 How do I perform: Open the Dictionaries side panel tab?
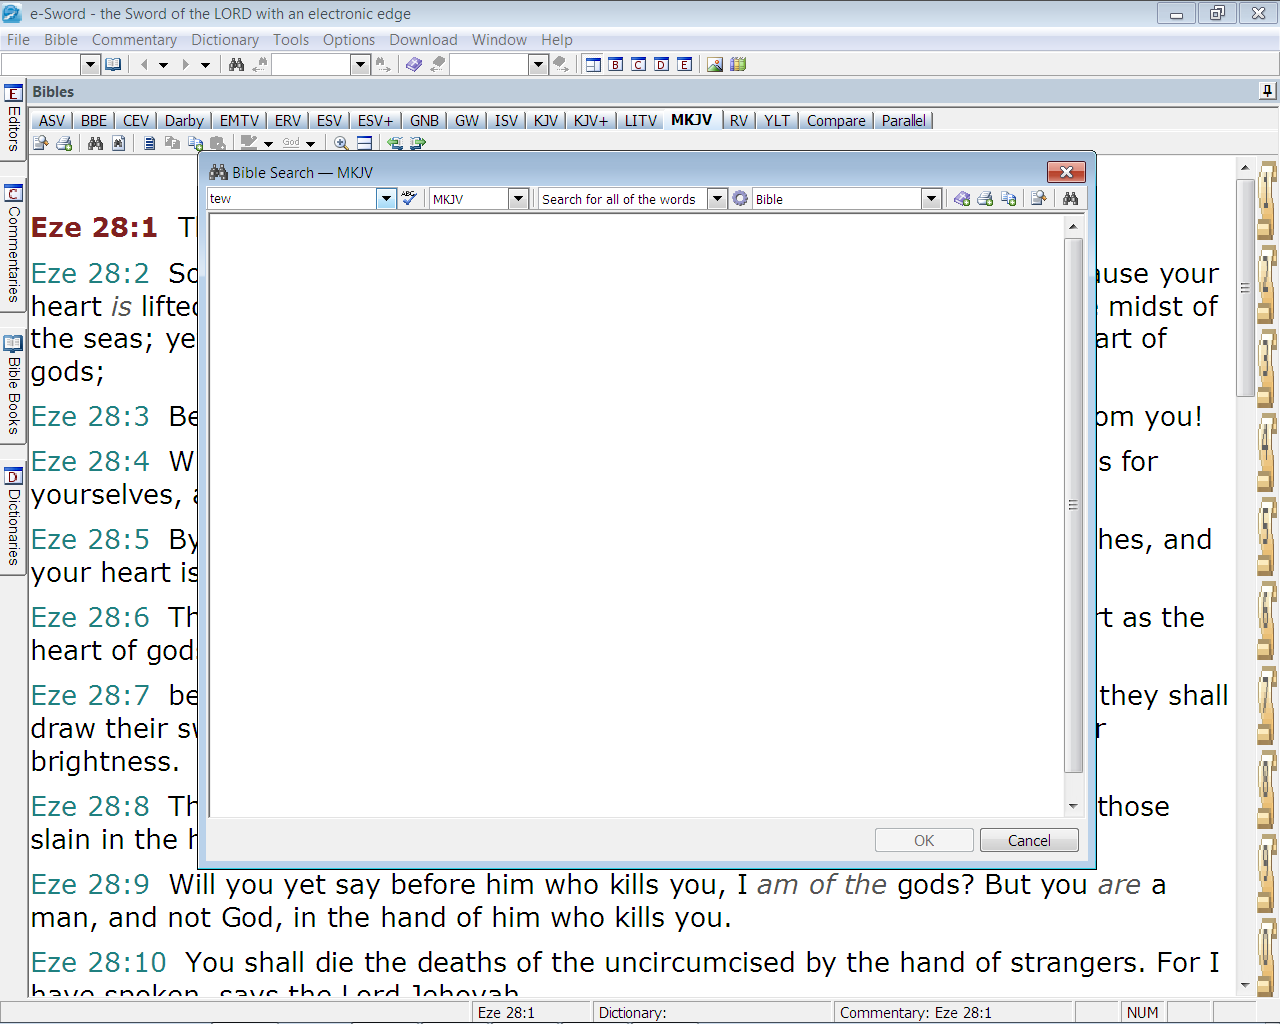coord(13,518)
